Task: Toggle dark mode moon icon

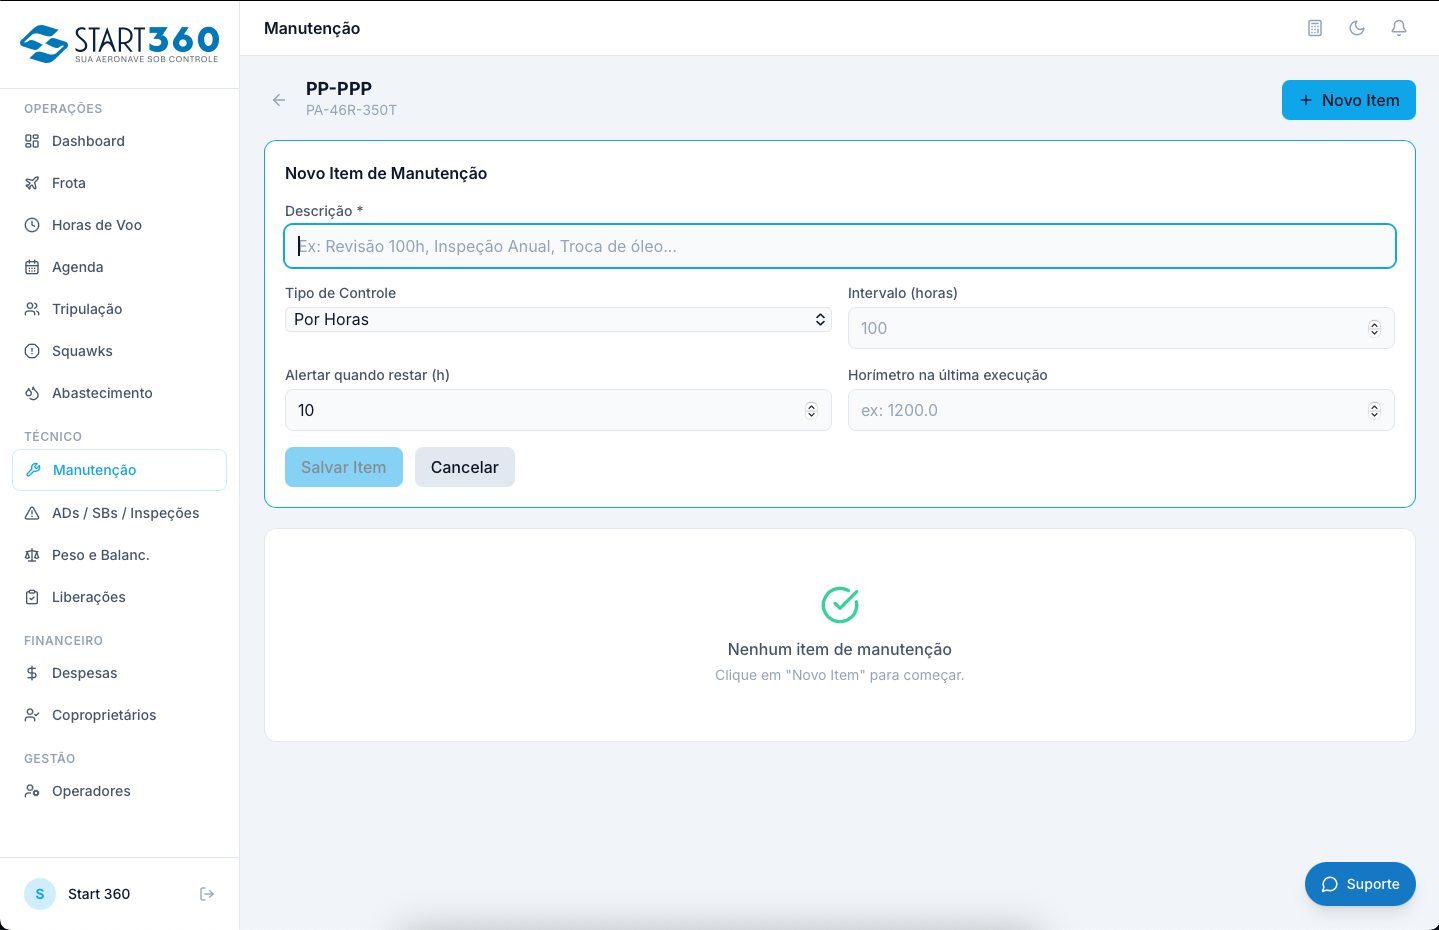Action: [x=1357, y=28]
